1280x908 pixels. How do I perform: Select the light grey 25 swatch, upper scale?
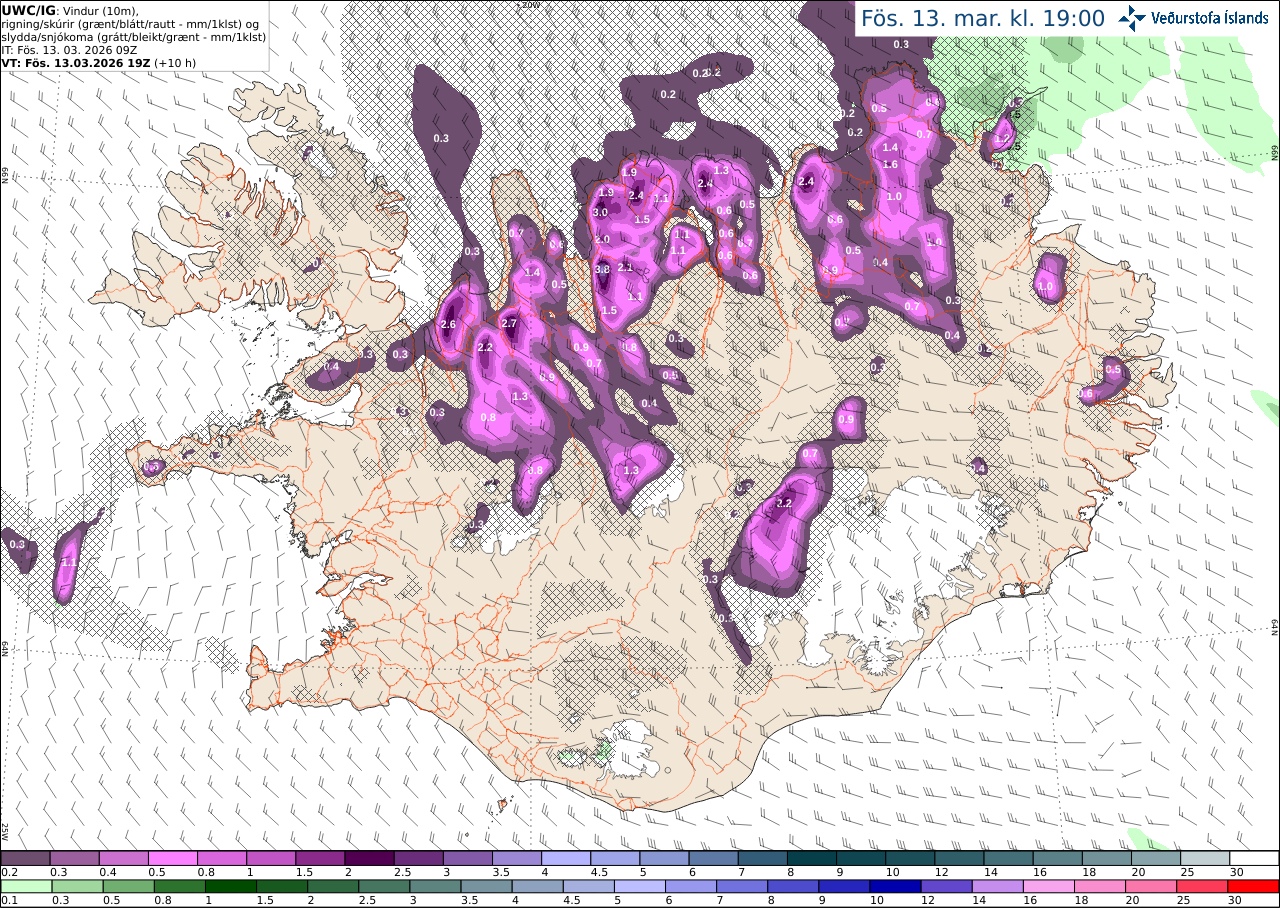(1205, 858)
